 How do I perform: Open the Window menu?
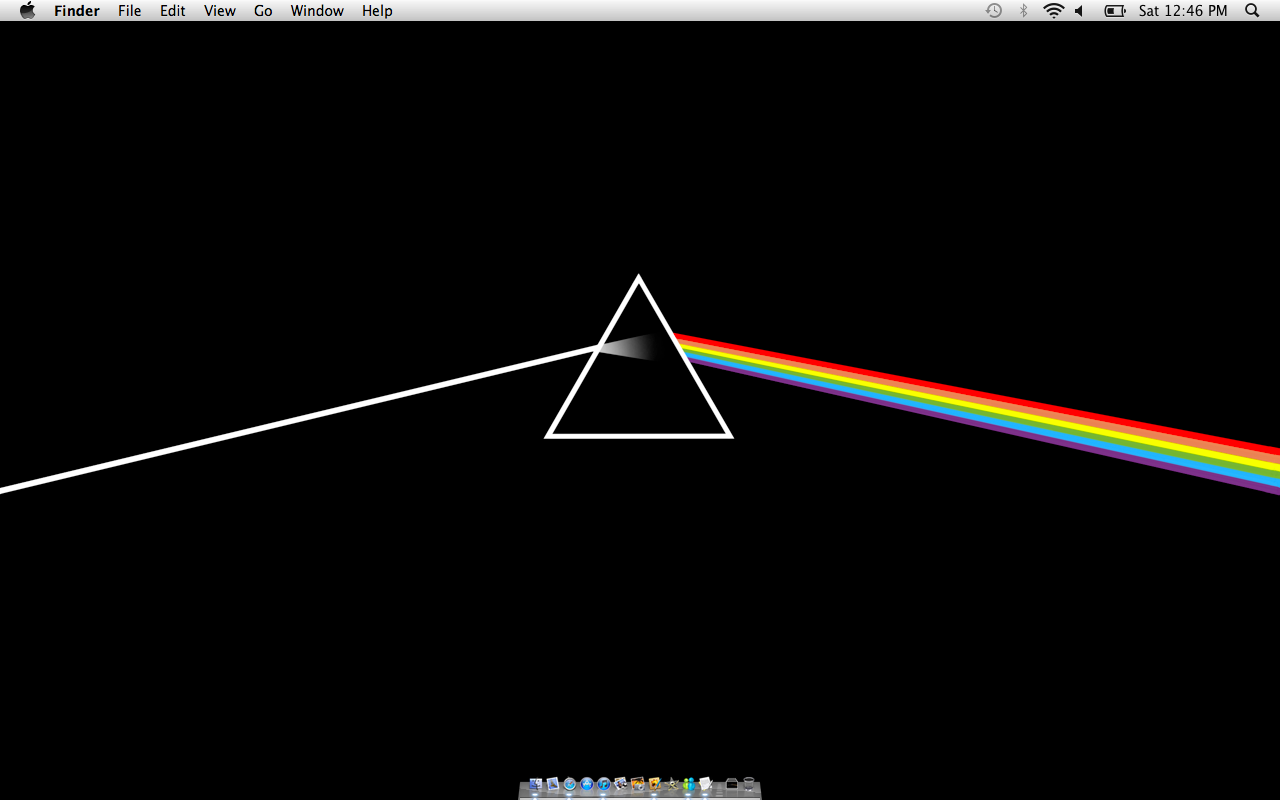coord(317,11)
